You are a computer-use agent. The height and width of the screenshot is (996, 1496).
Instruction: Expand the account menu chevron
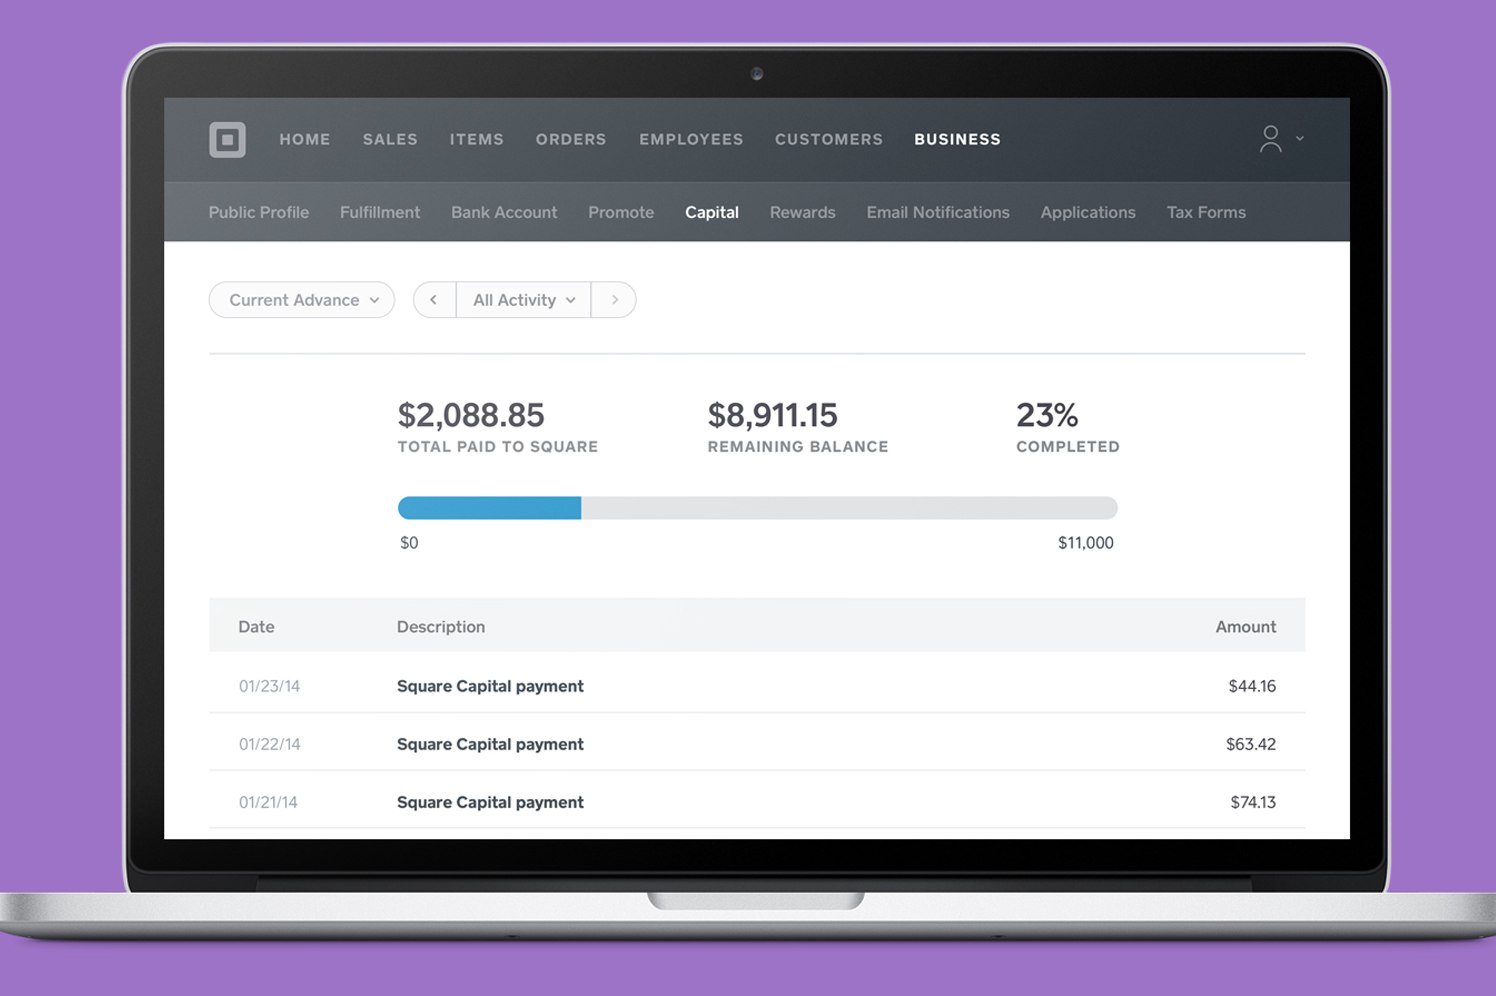1300,139
